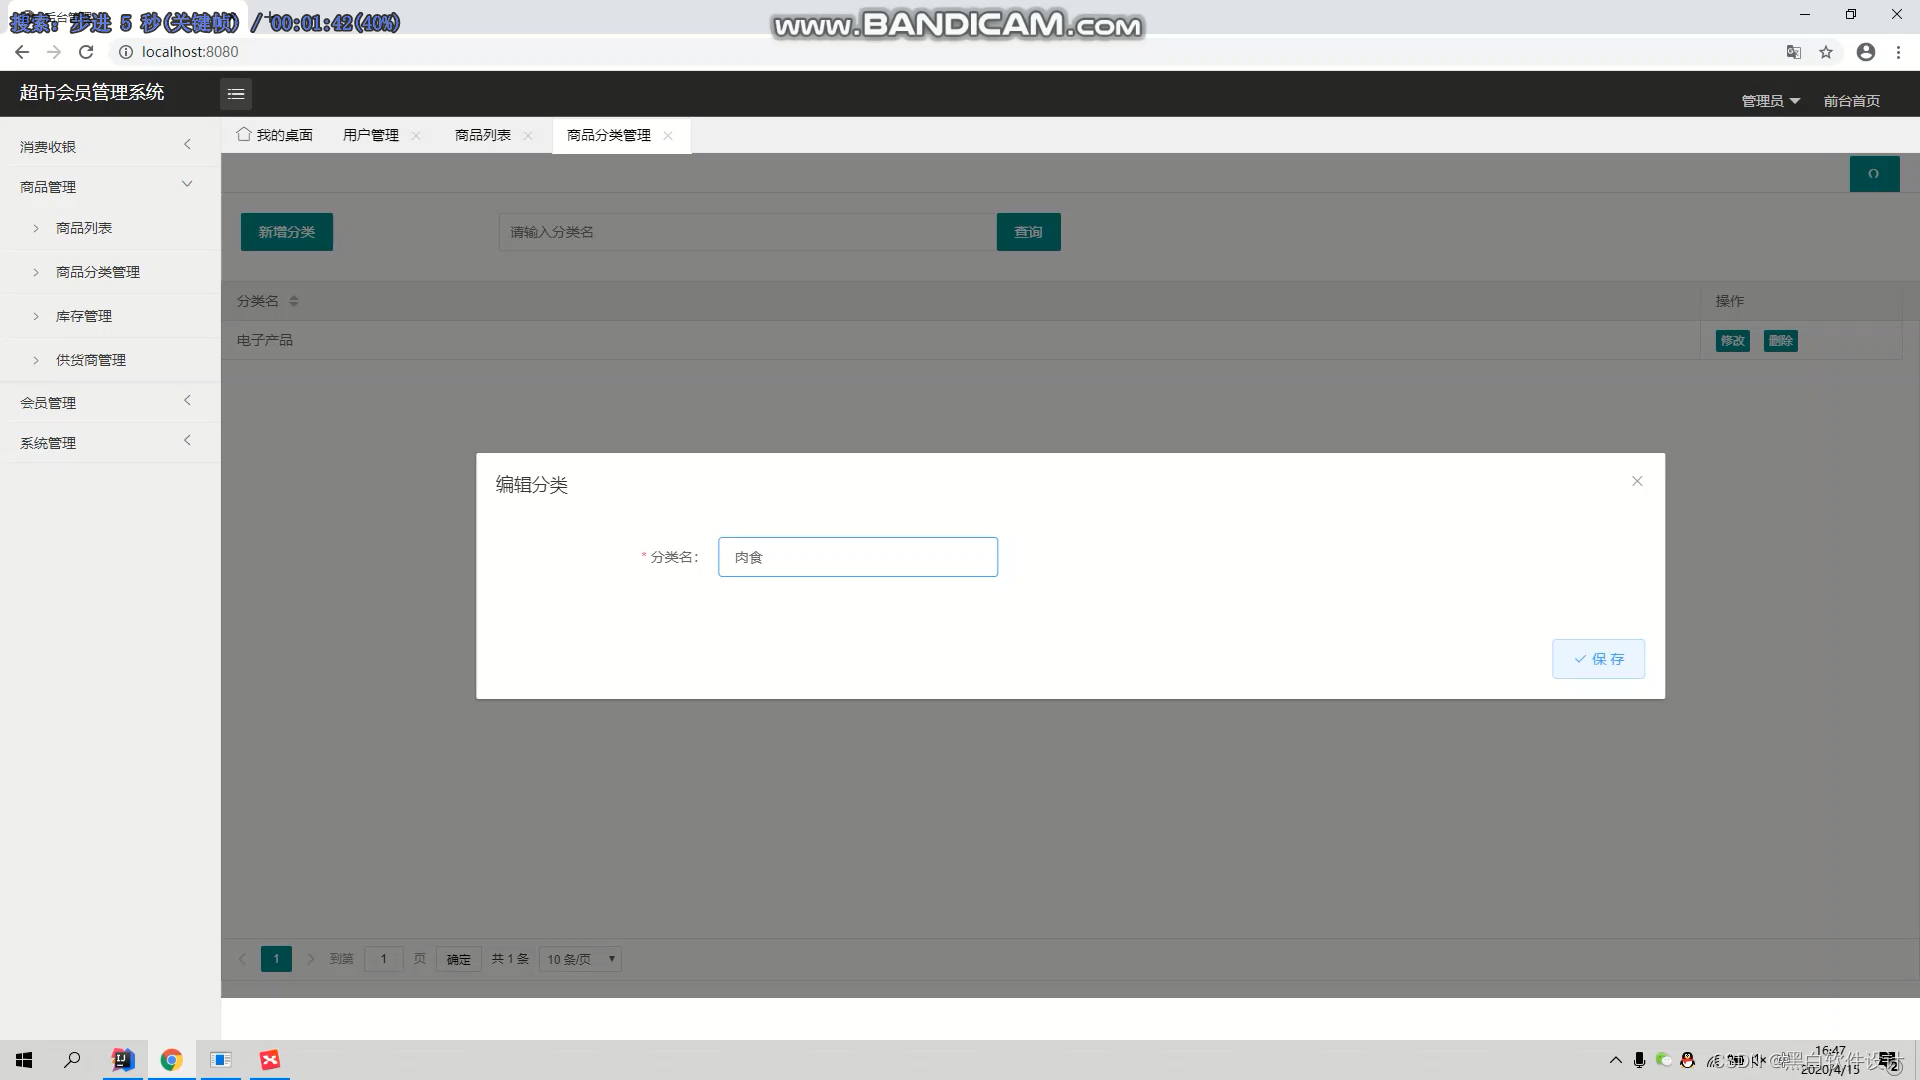
Task: Show hidden system tray icons
Action: [x=1615, y=1060]
